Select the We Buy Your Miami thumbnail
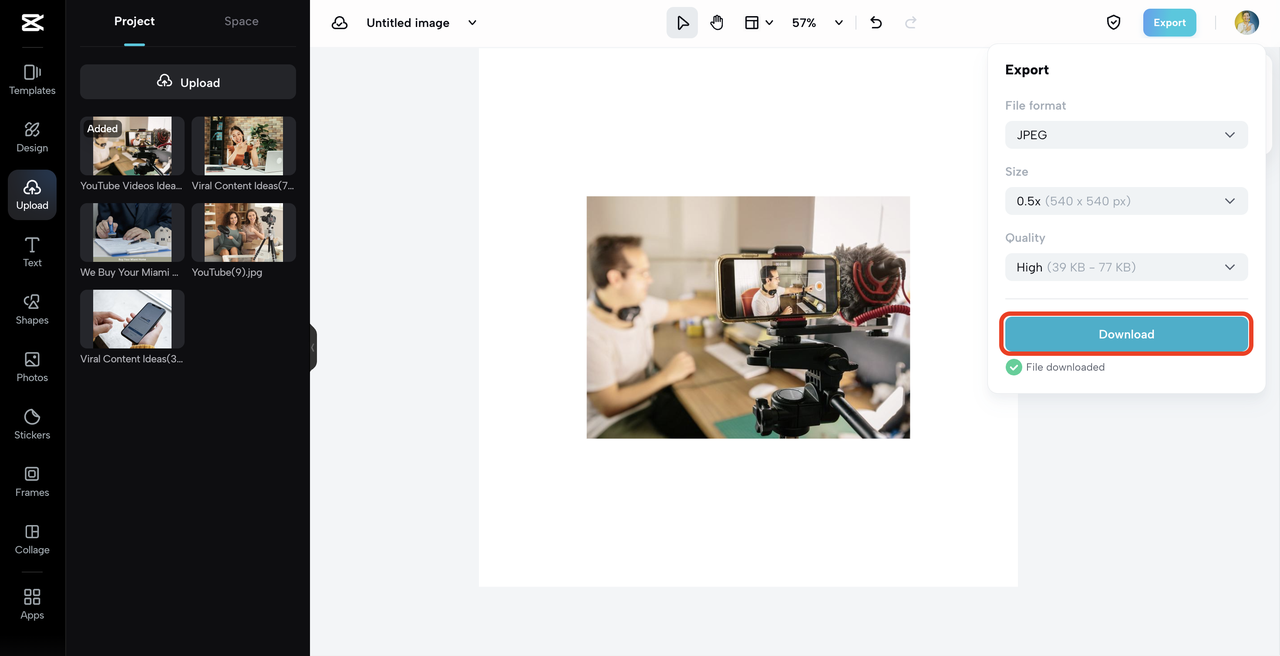Screen dimensions: 1280x656 [132, 233]
